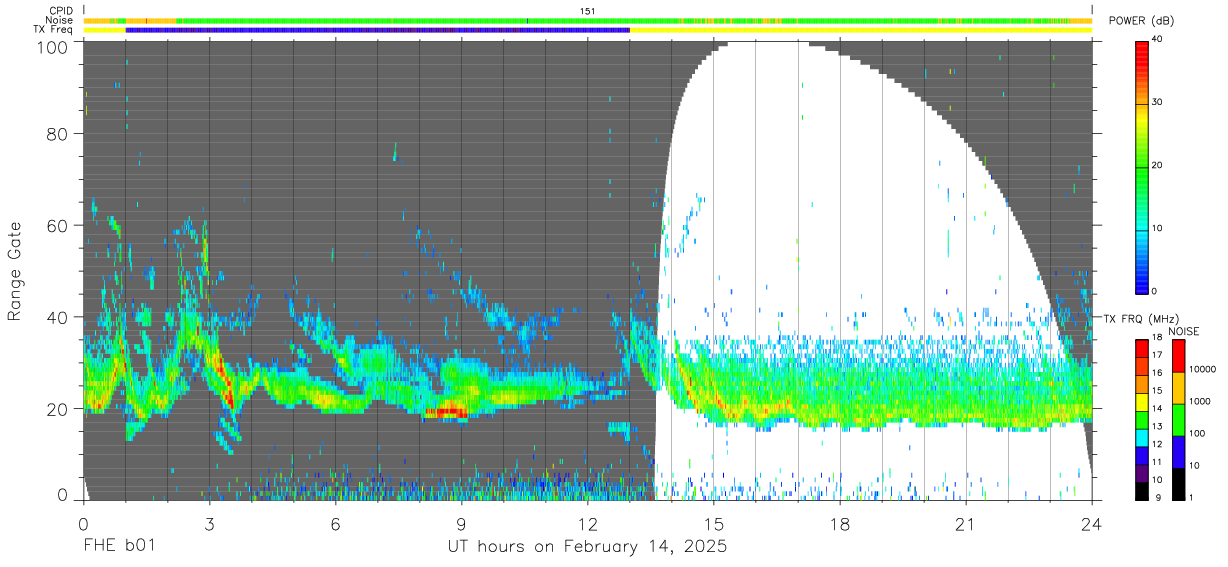Click the 24 tick on the UT hours axis
Viewport: 1228px width, 567px height.
pyautogui.click(x=1092, y=523)
